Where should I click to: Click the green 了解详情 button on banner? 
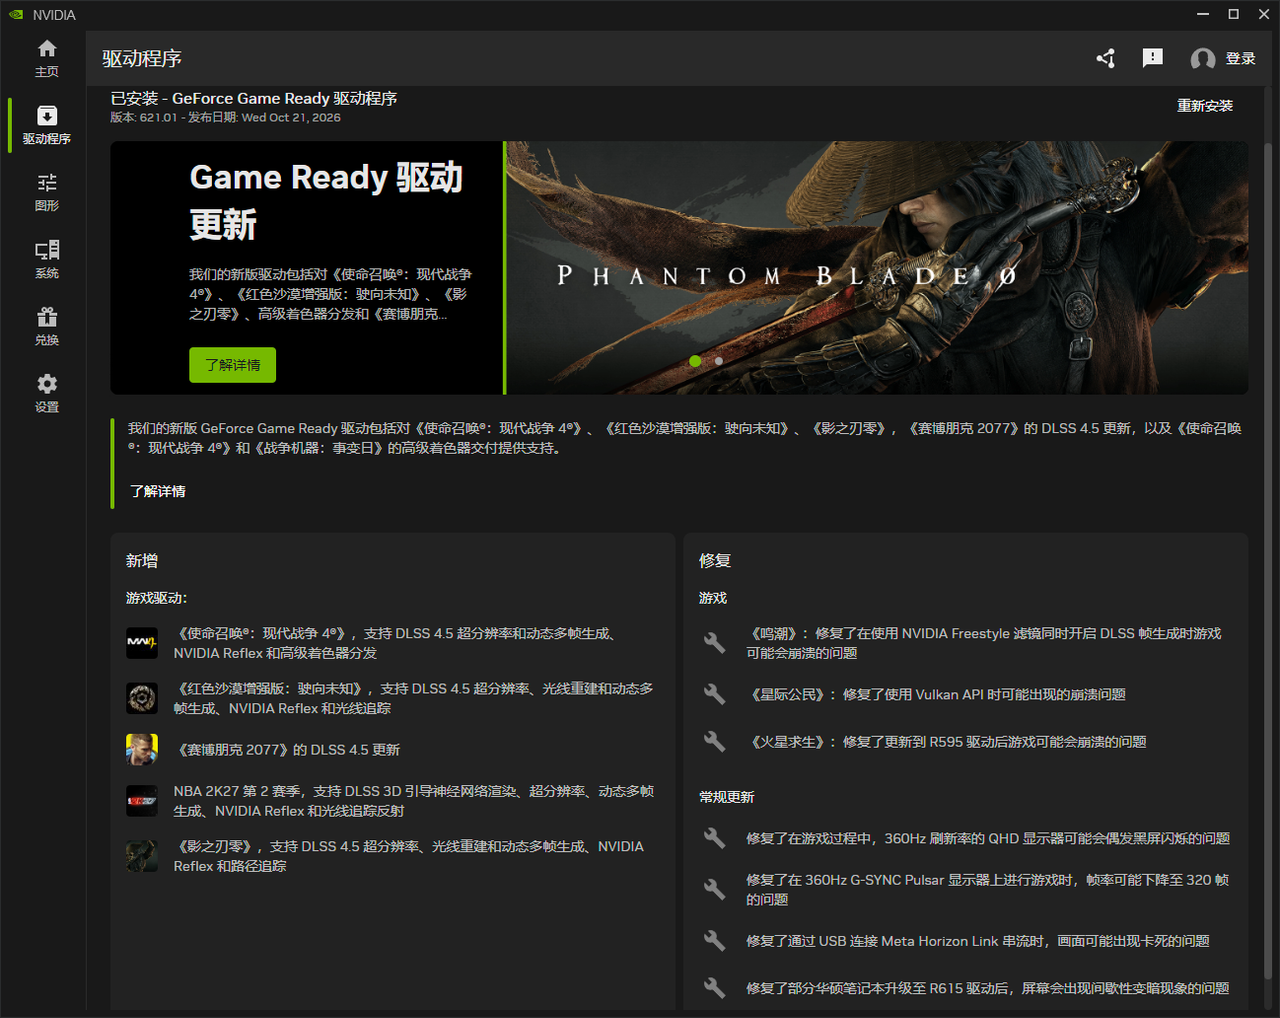point(233,365)
